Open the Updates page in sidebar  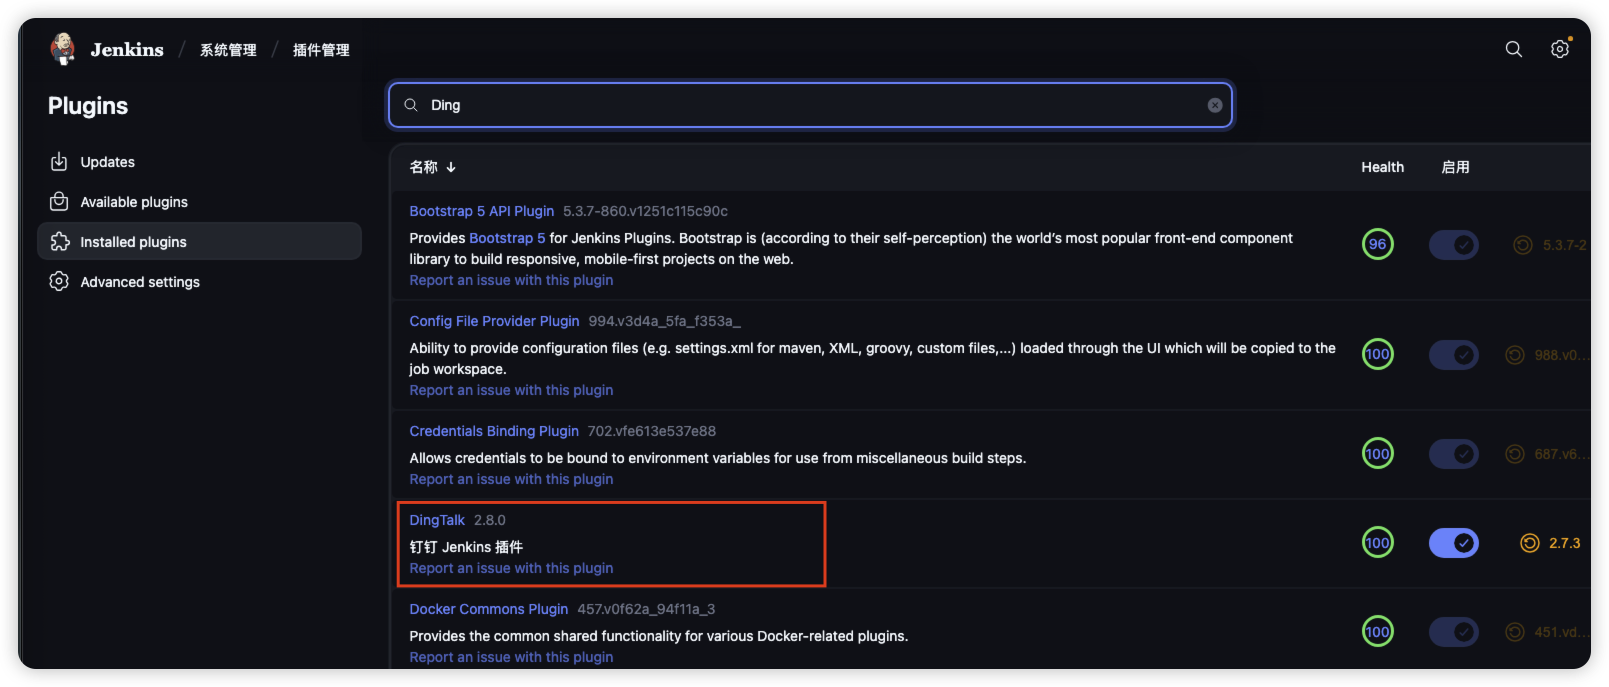[x=199, y=162]
